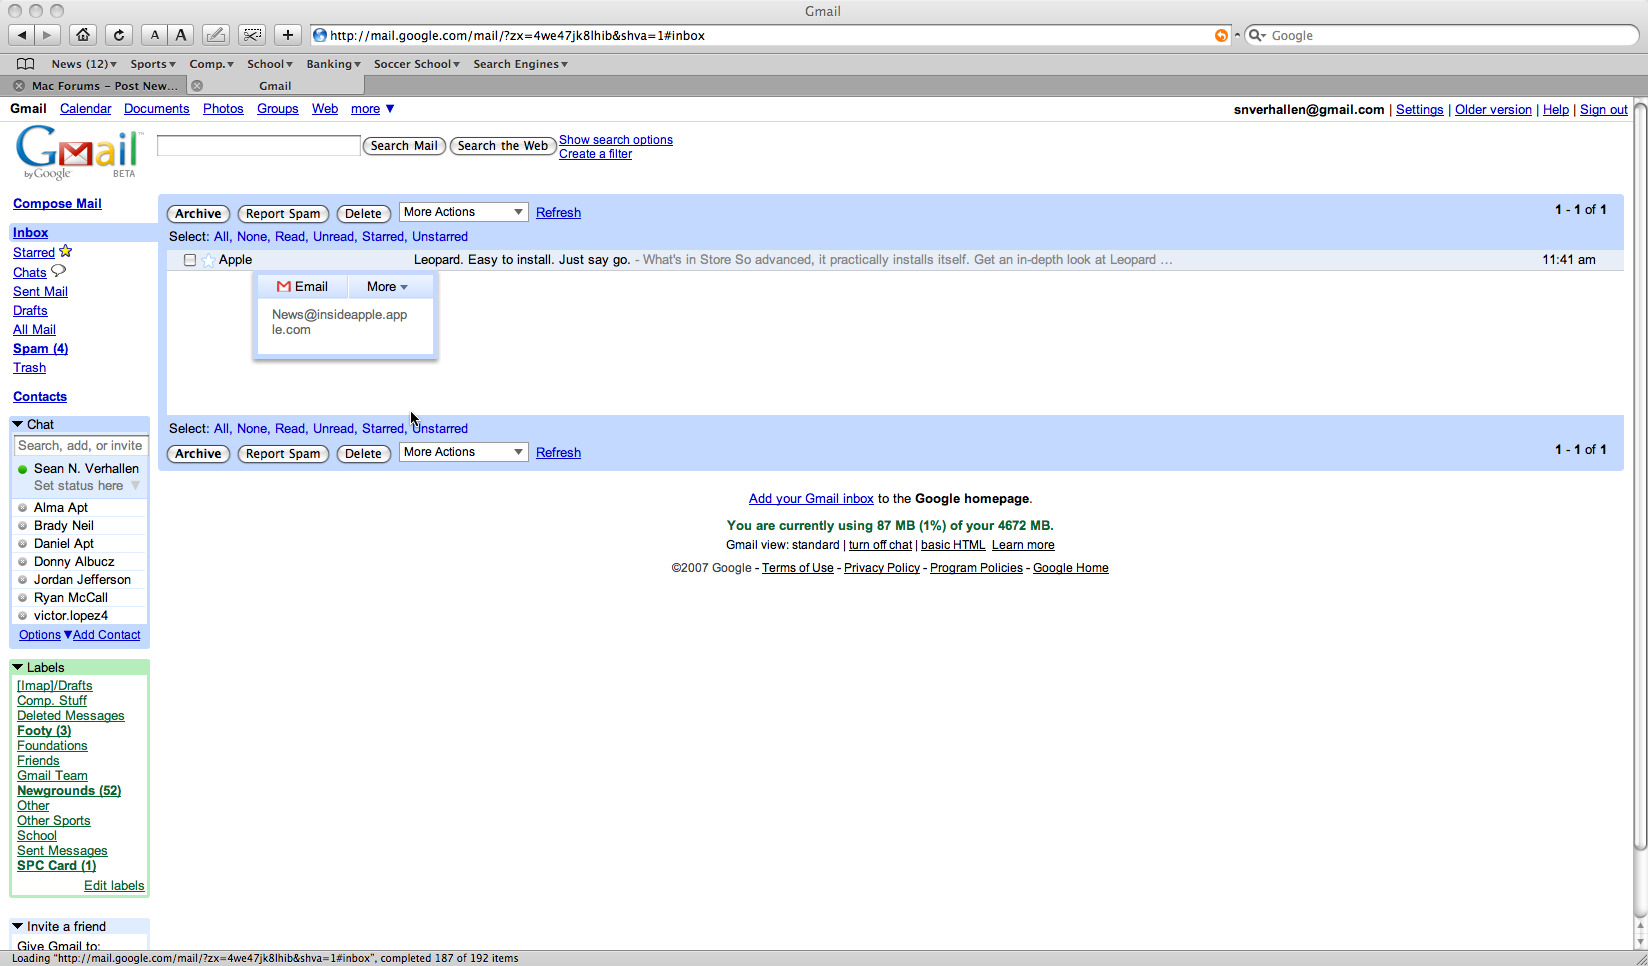Select the Gmail browser tab
Viewport: 1648px width, 966px height.
click(275, 86)
